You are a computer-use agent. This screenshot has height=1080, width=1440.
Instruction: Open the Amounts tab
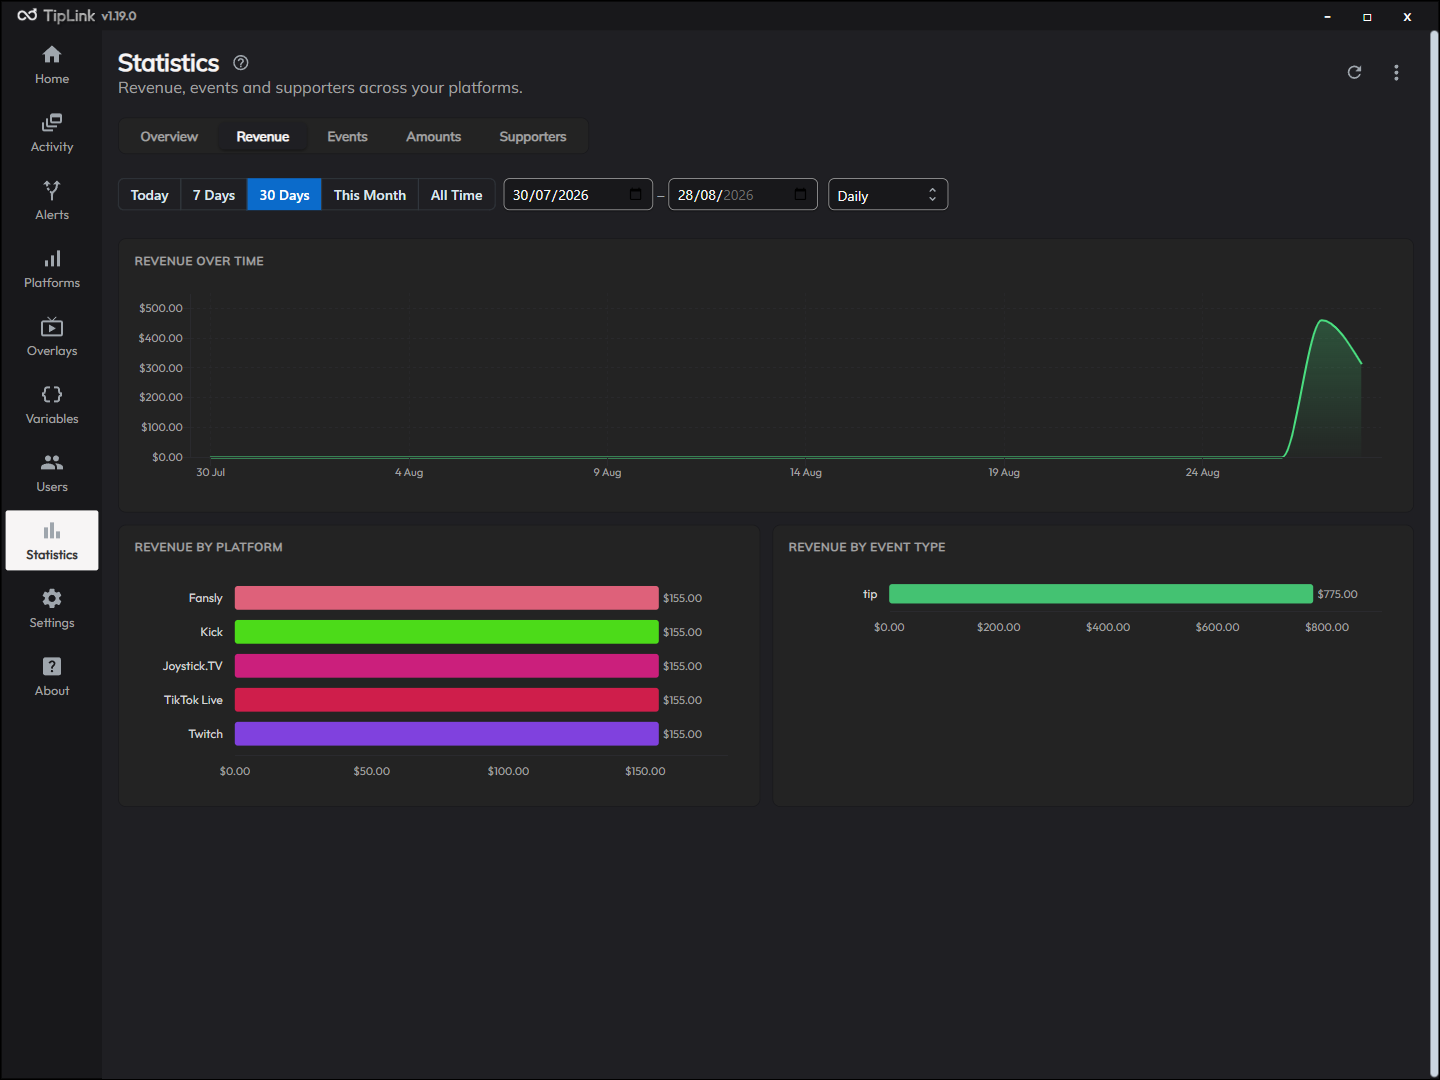(433, 136)
